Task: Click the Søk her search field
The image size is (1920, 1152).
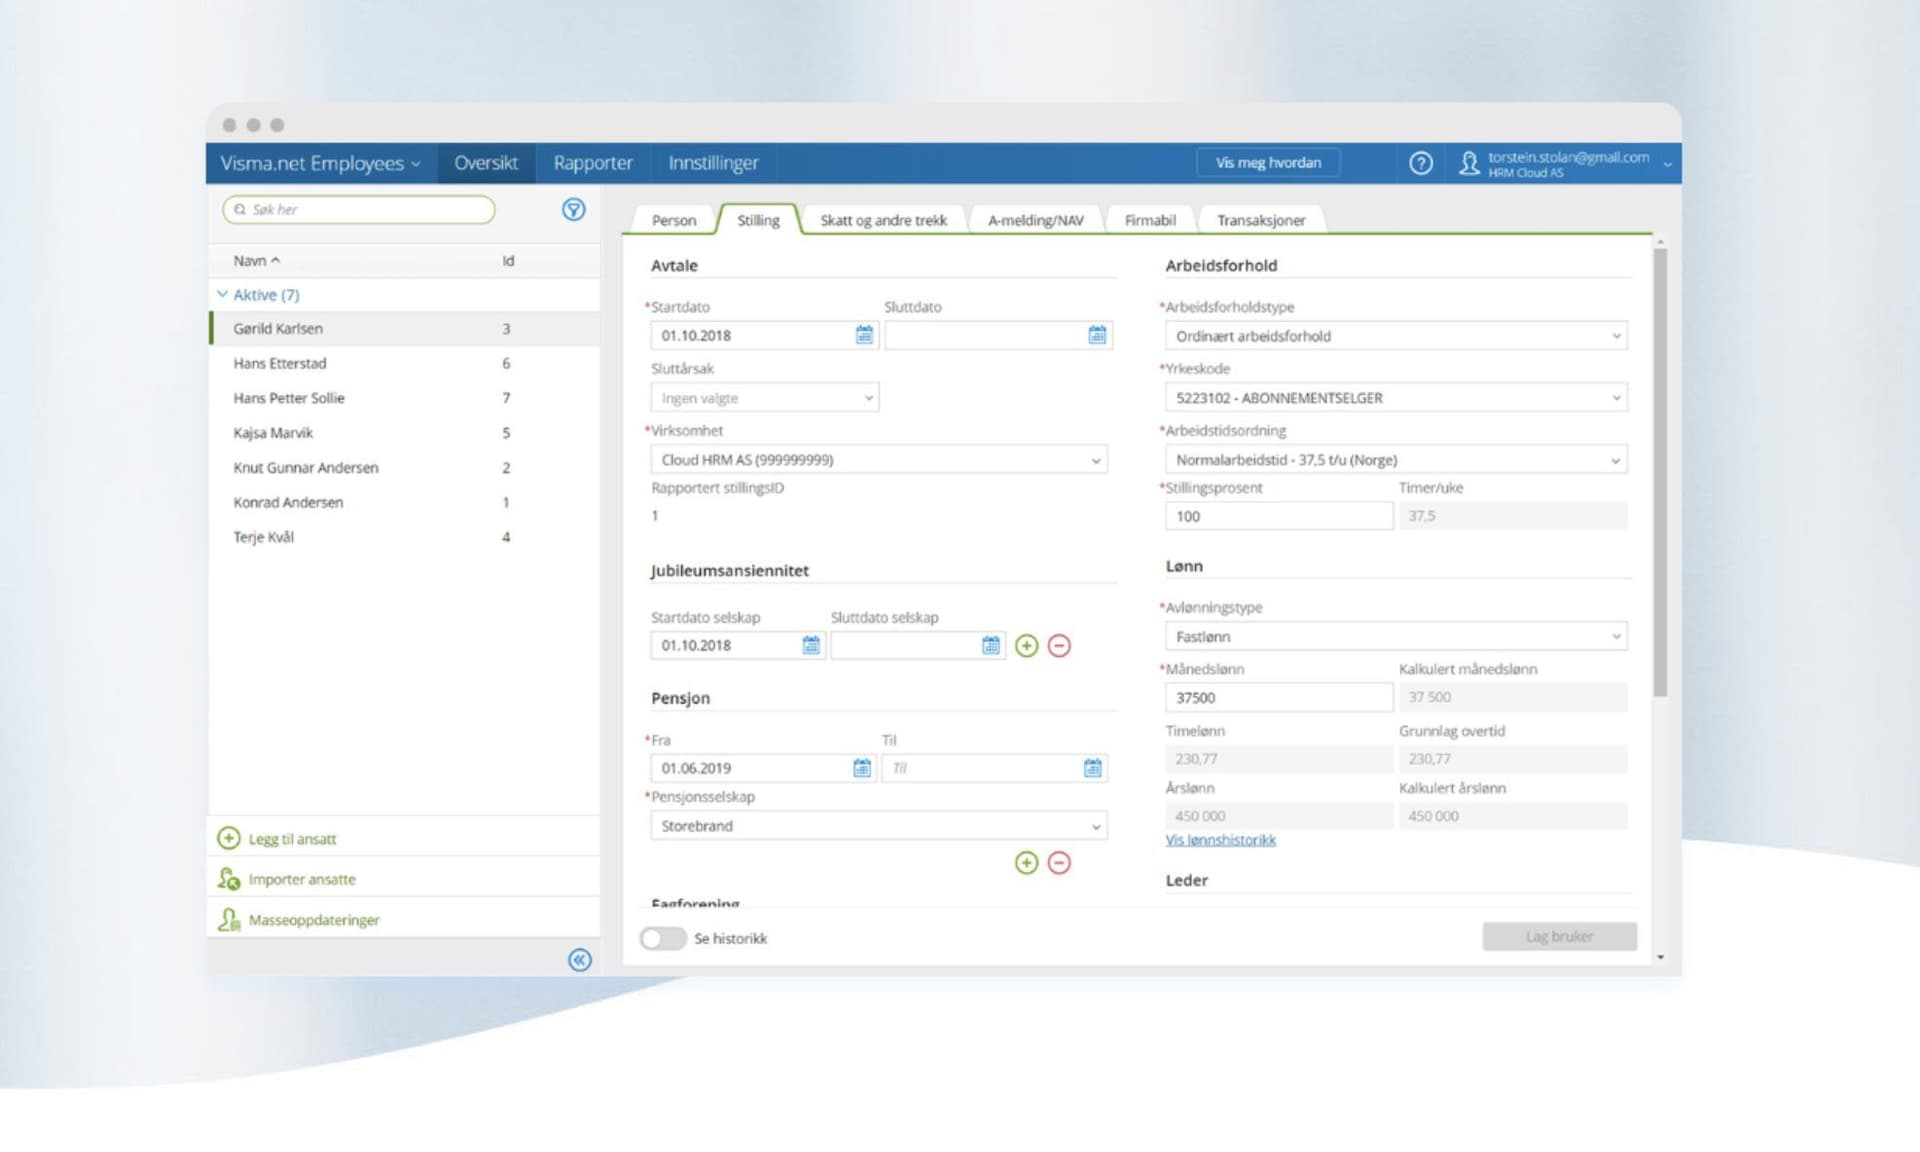Action: [x=359, y=209]
